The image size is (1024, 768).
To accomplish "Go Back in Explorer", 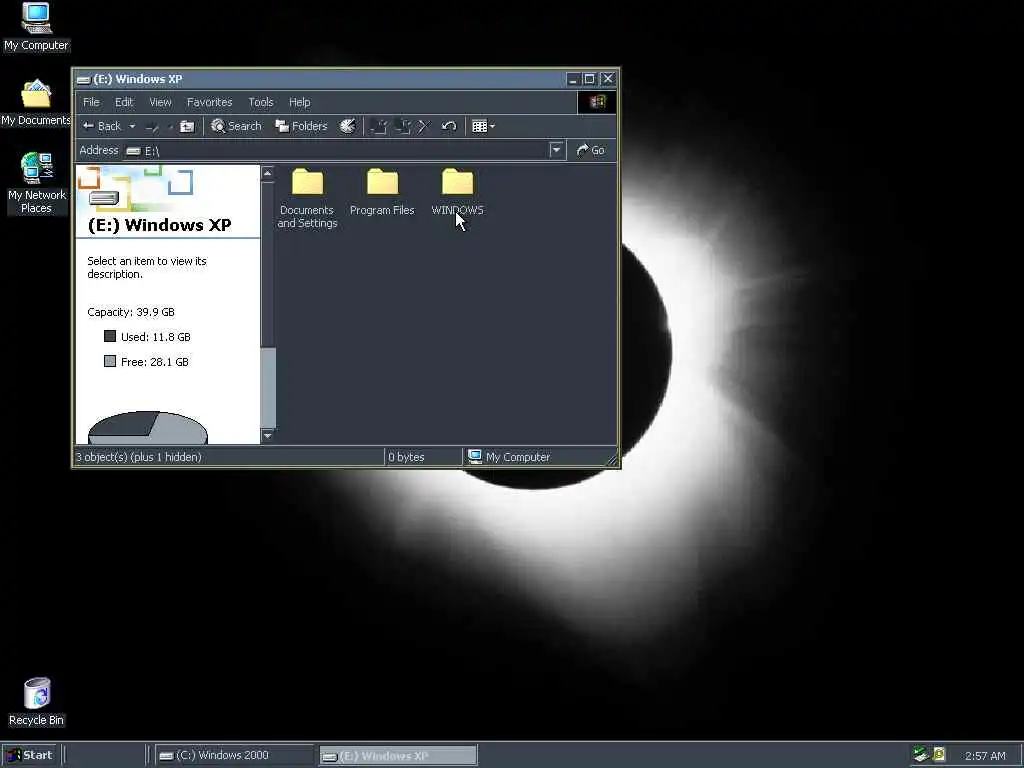I will coord(102,126).
